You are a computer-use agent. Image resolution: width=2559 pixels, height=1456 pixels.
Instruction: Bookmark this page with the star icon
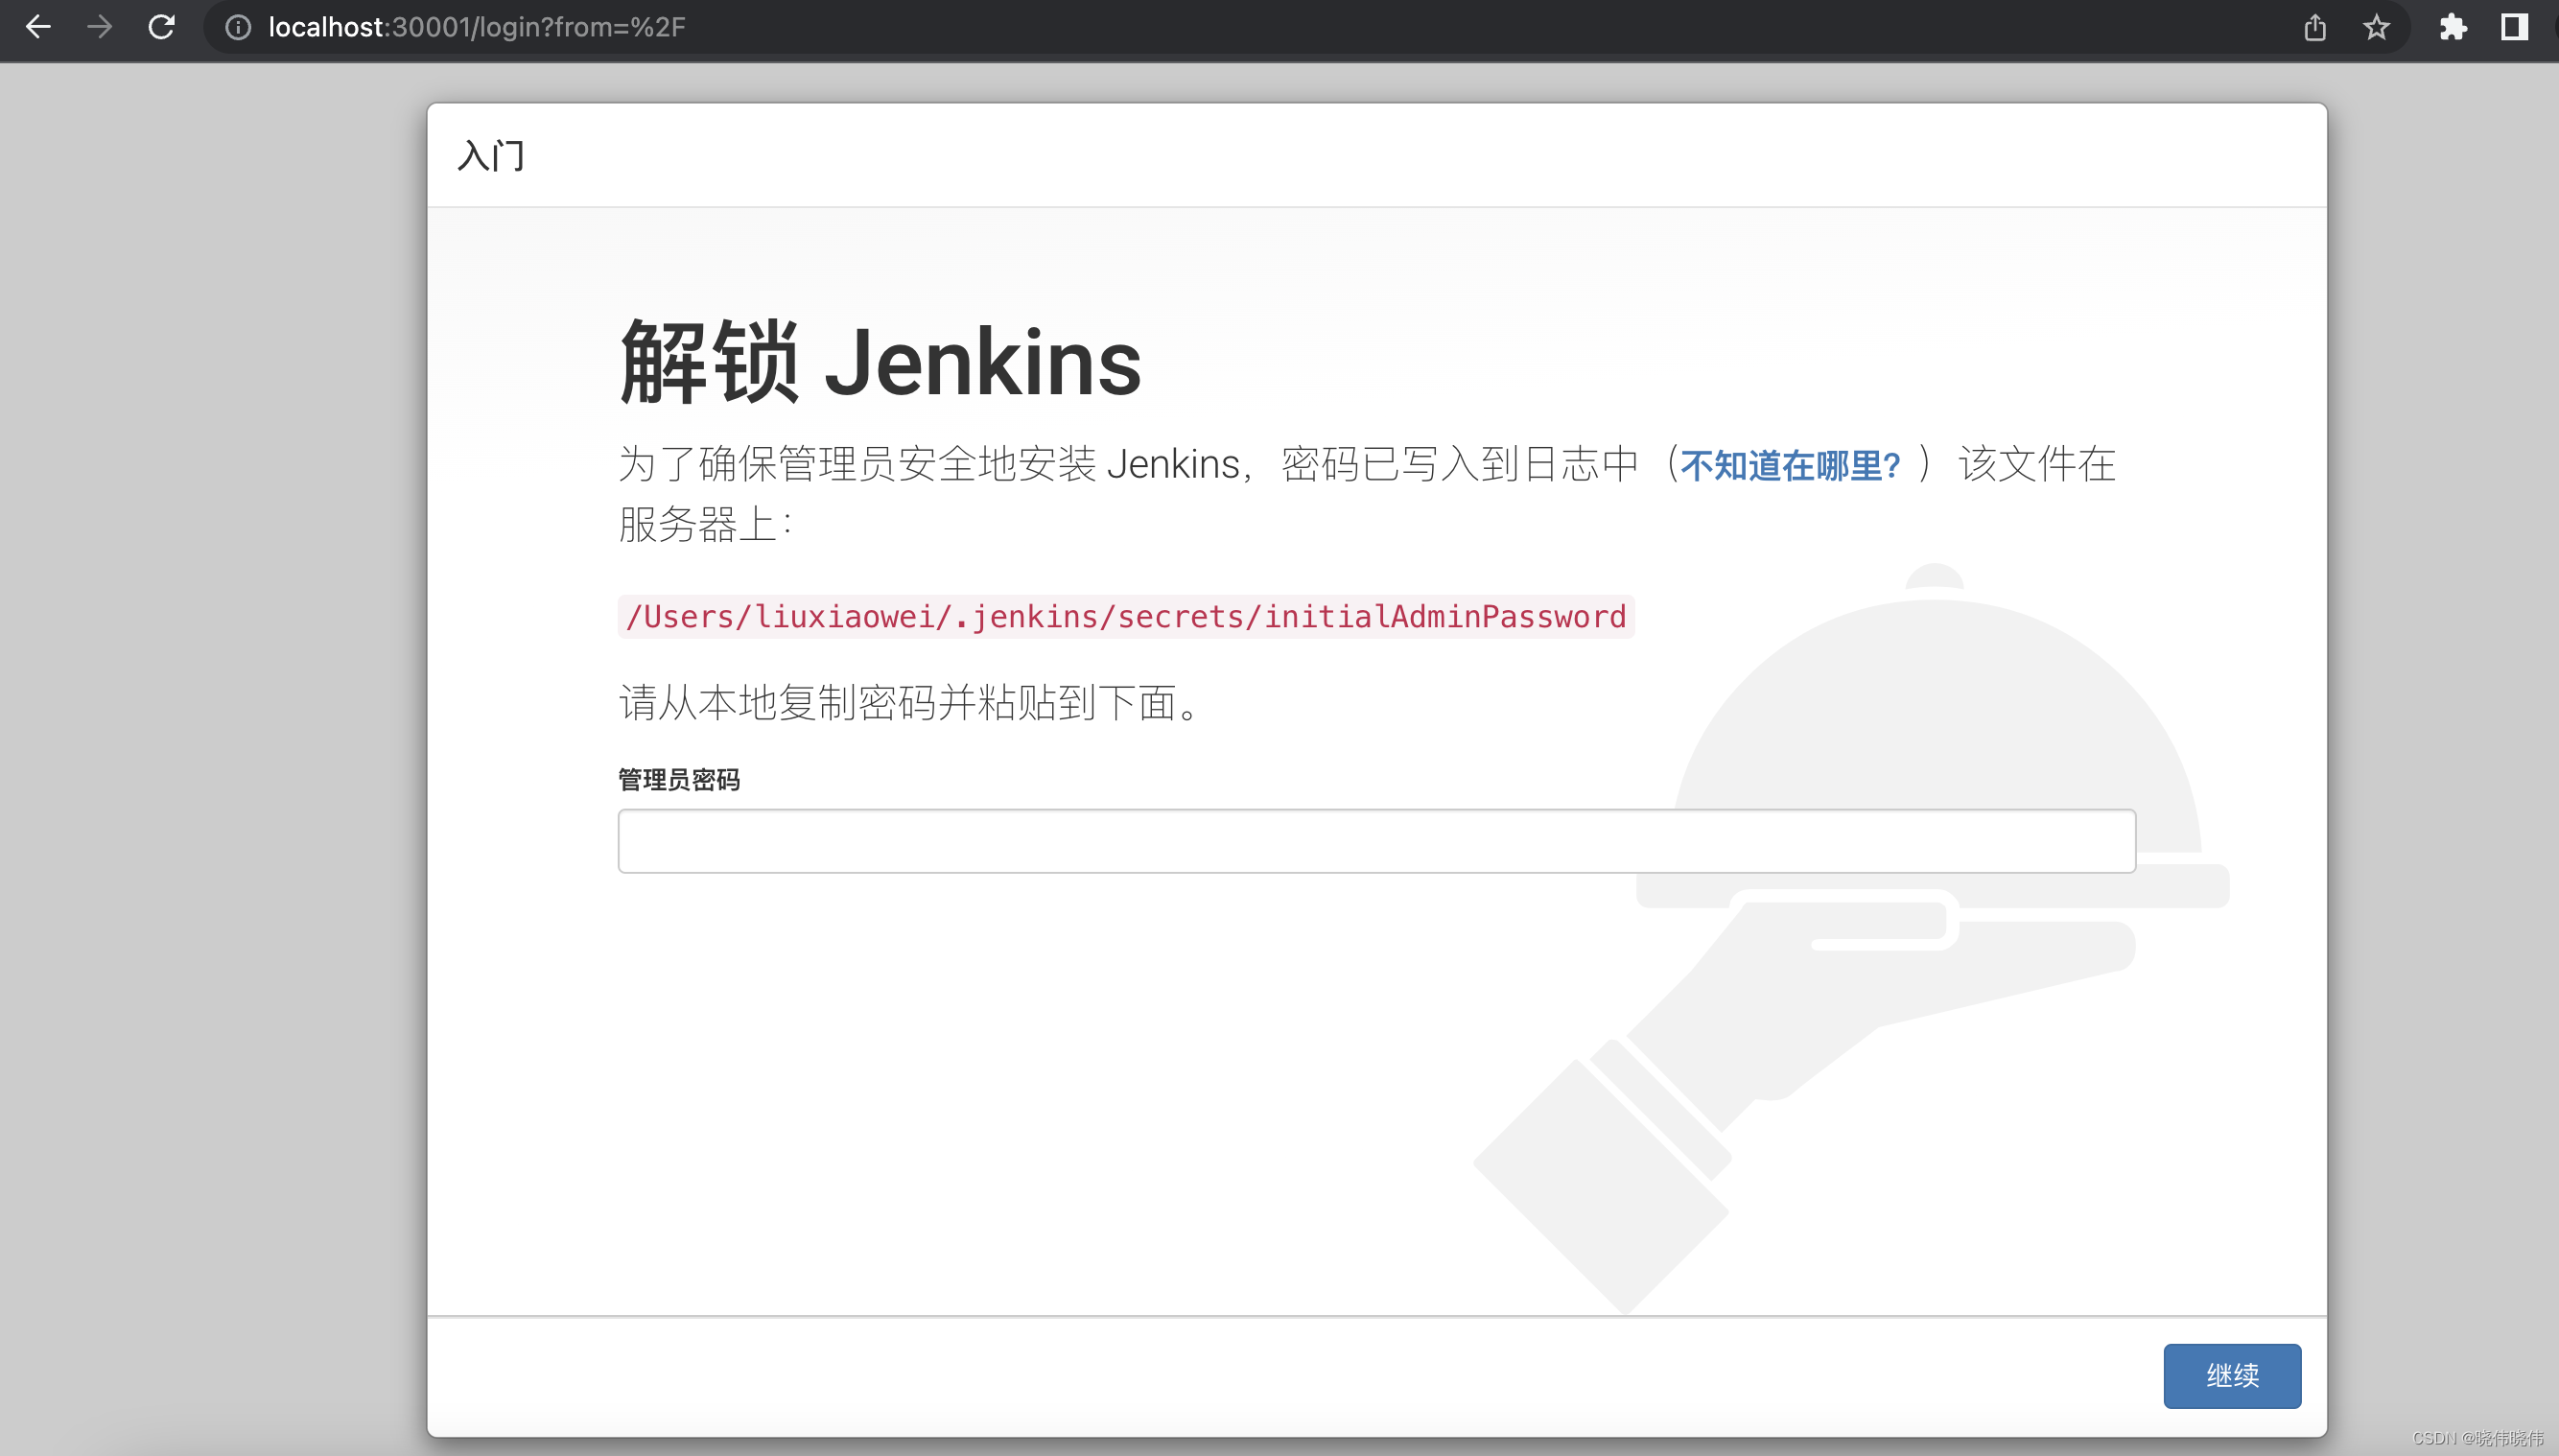2376,27
